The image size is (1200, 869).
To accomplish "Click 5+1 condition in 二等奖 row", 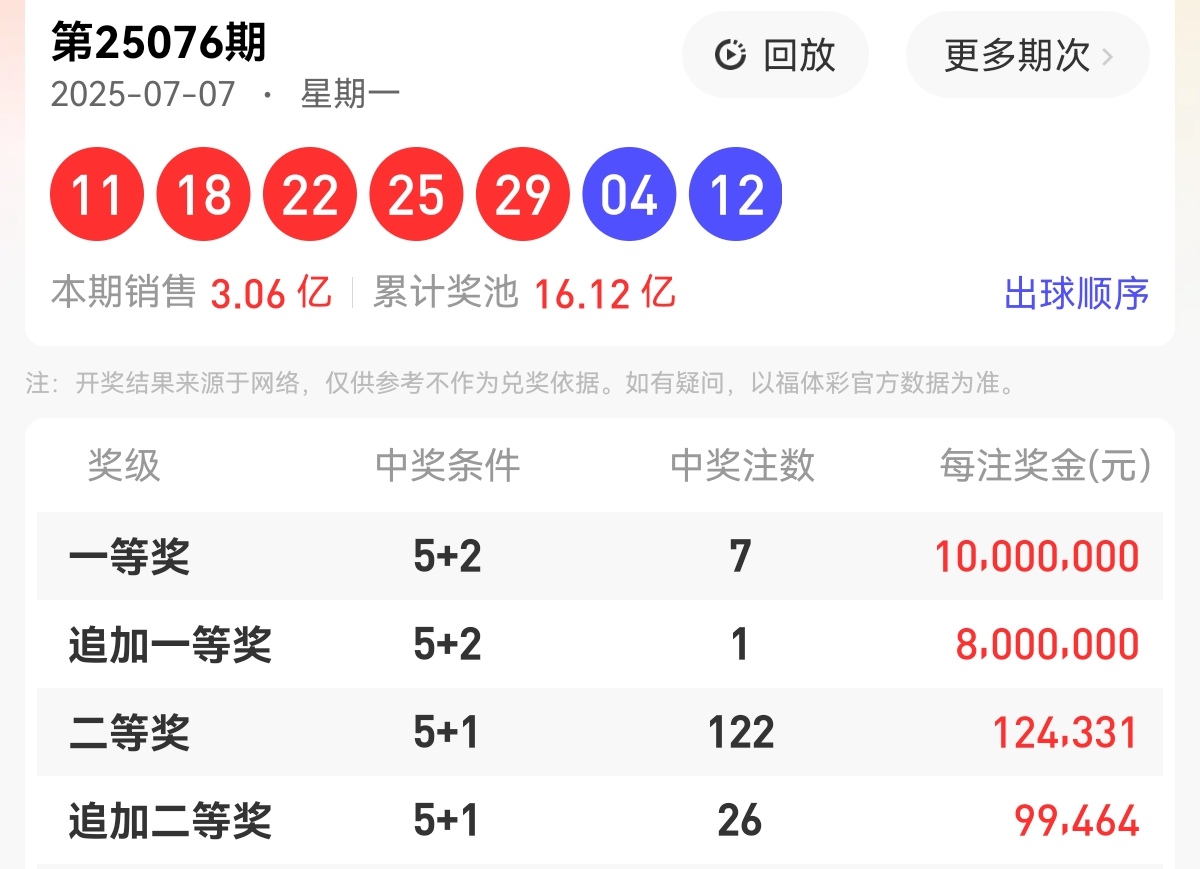I will click(446, 733).
